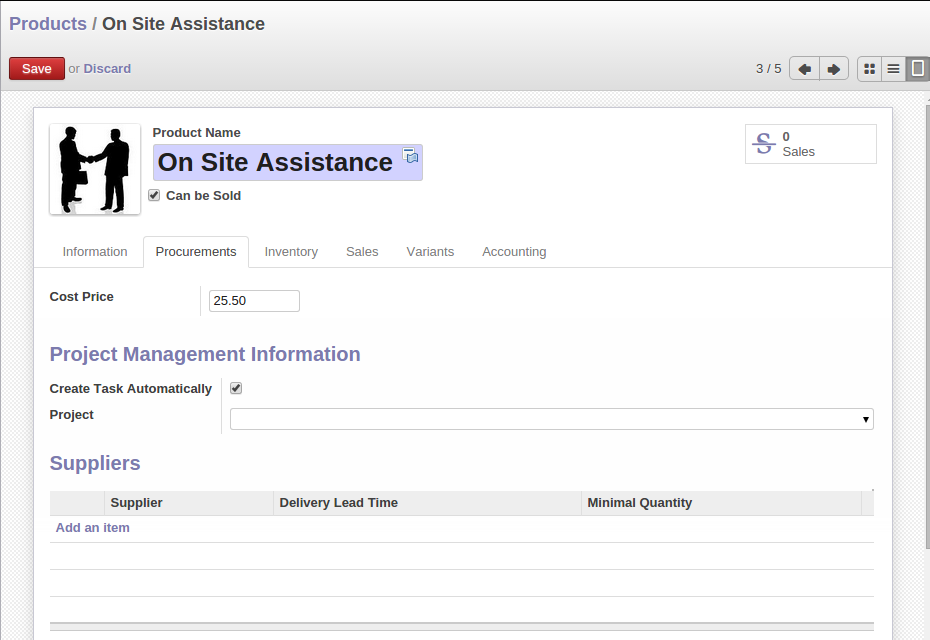930x640 pixels.
Task: Go to the previous product record arrow
Action: 804,69
